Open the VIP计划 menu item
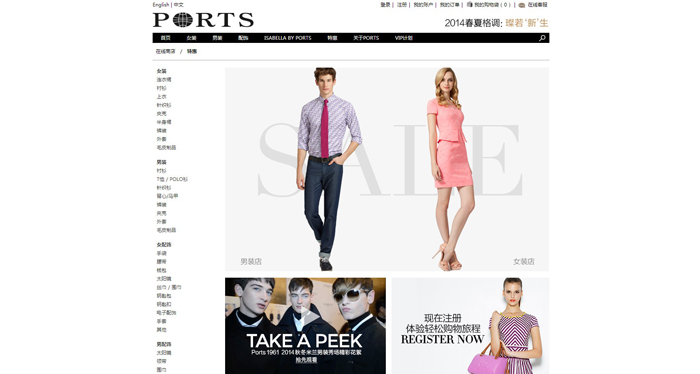The image size is (700, 374). tap(404, 38)
